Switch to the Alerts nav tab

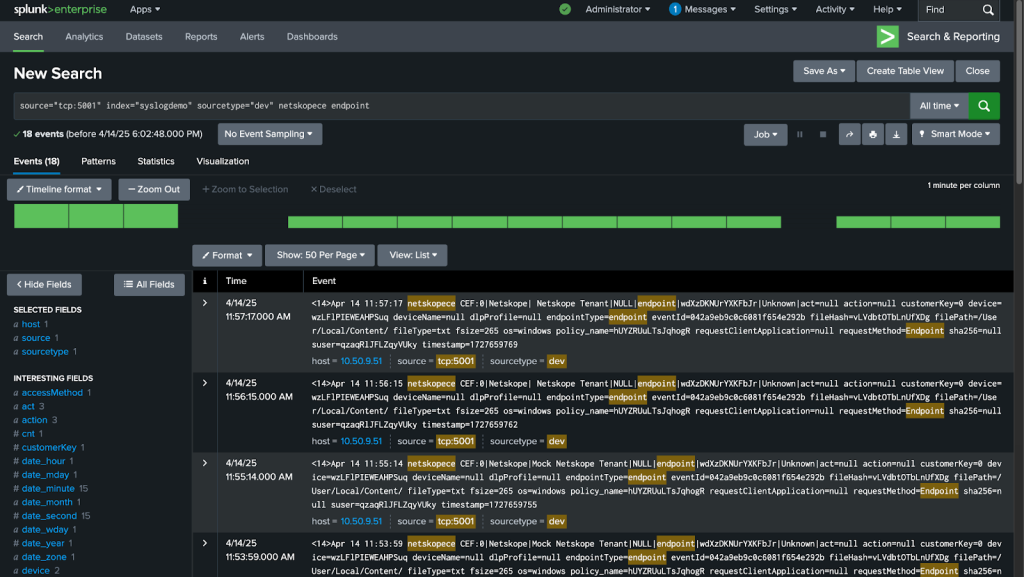pos(252,37)
